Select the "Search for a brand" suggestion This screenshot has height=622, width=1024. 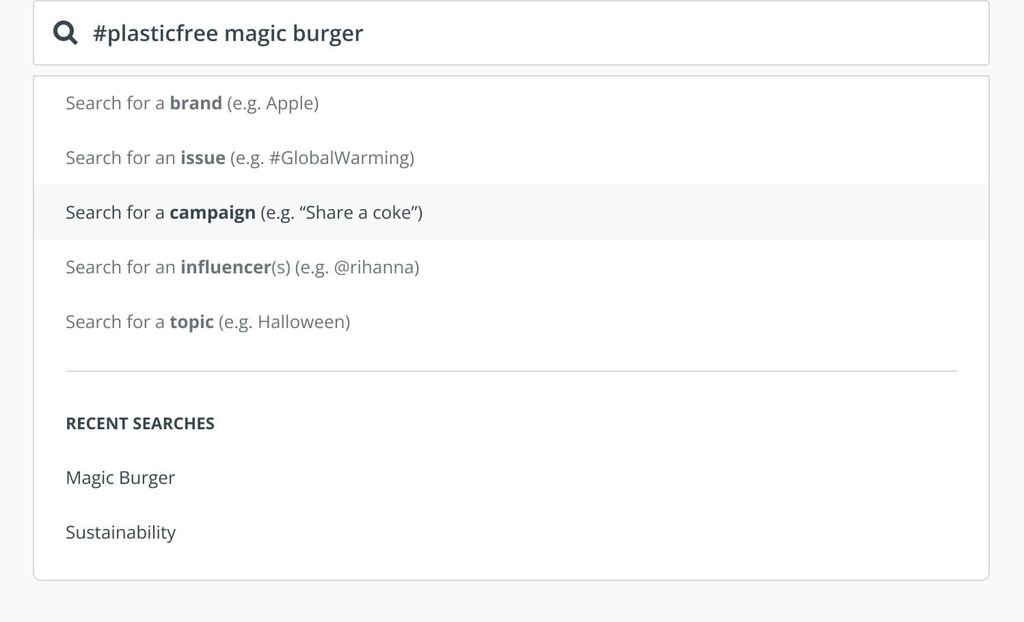point(192,103)
